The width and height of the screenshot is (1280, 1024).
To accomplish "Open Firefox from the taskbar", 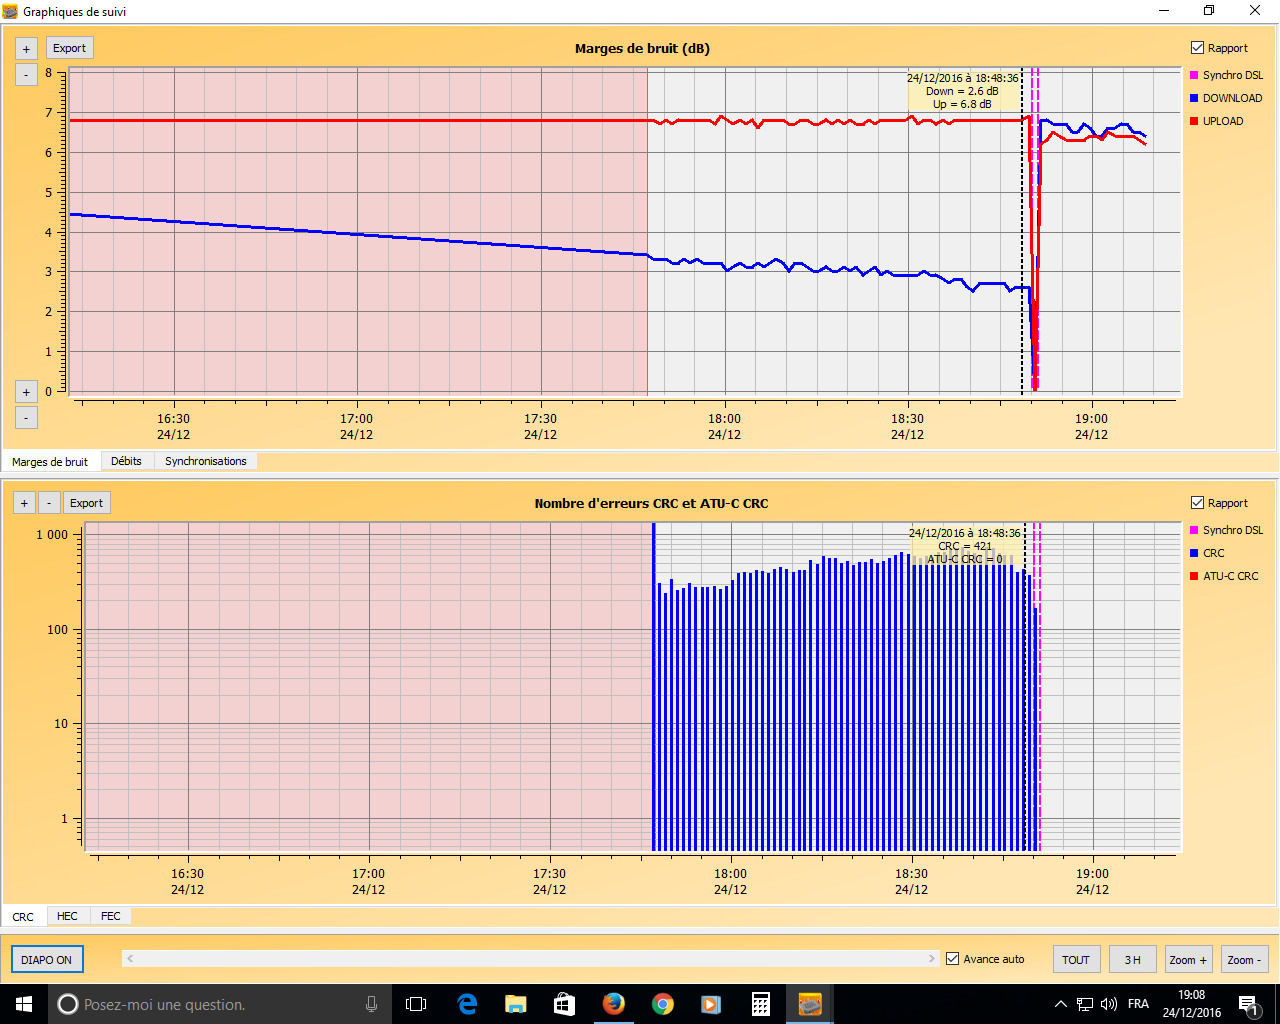I will tap(614, 1004).
